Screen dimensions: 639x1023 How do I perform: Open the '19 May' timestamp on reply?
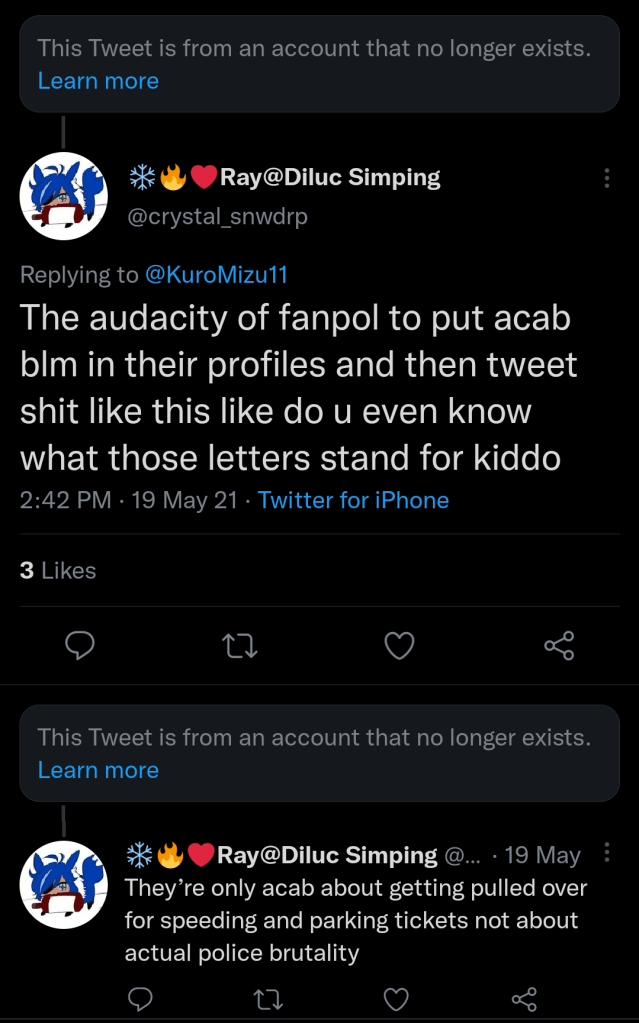pyautogui.click(x=542, y=855)
